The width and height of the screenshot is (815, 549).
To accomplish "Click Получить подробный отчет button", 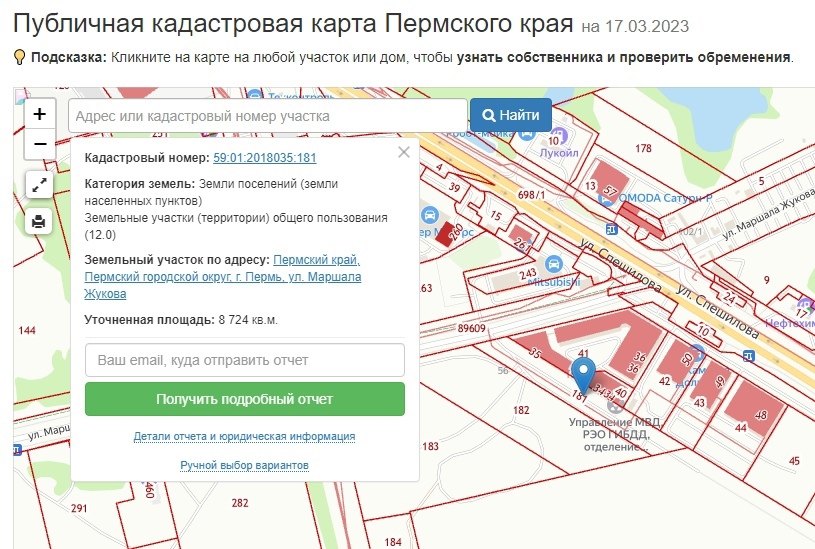I will 245,399.
